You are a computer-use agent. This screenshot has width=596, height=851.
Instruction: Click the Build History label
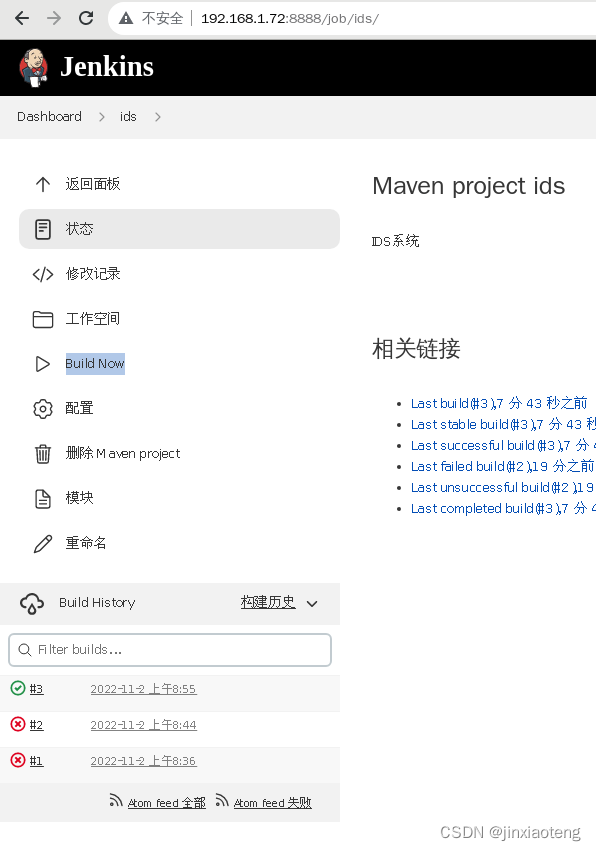point(97,603)
